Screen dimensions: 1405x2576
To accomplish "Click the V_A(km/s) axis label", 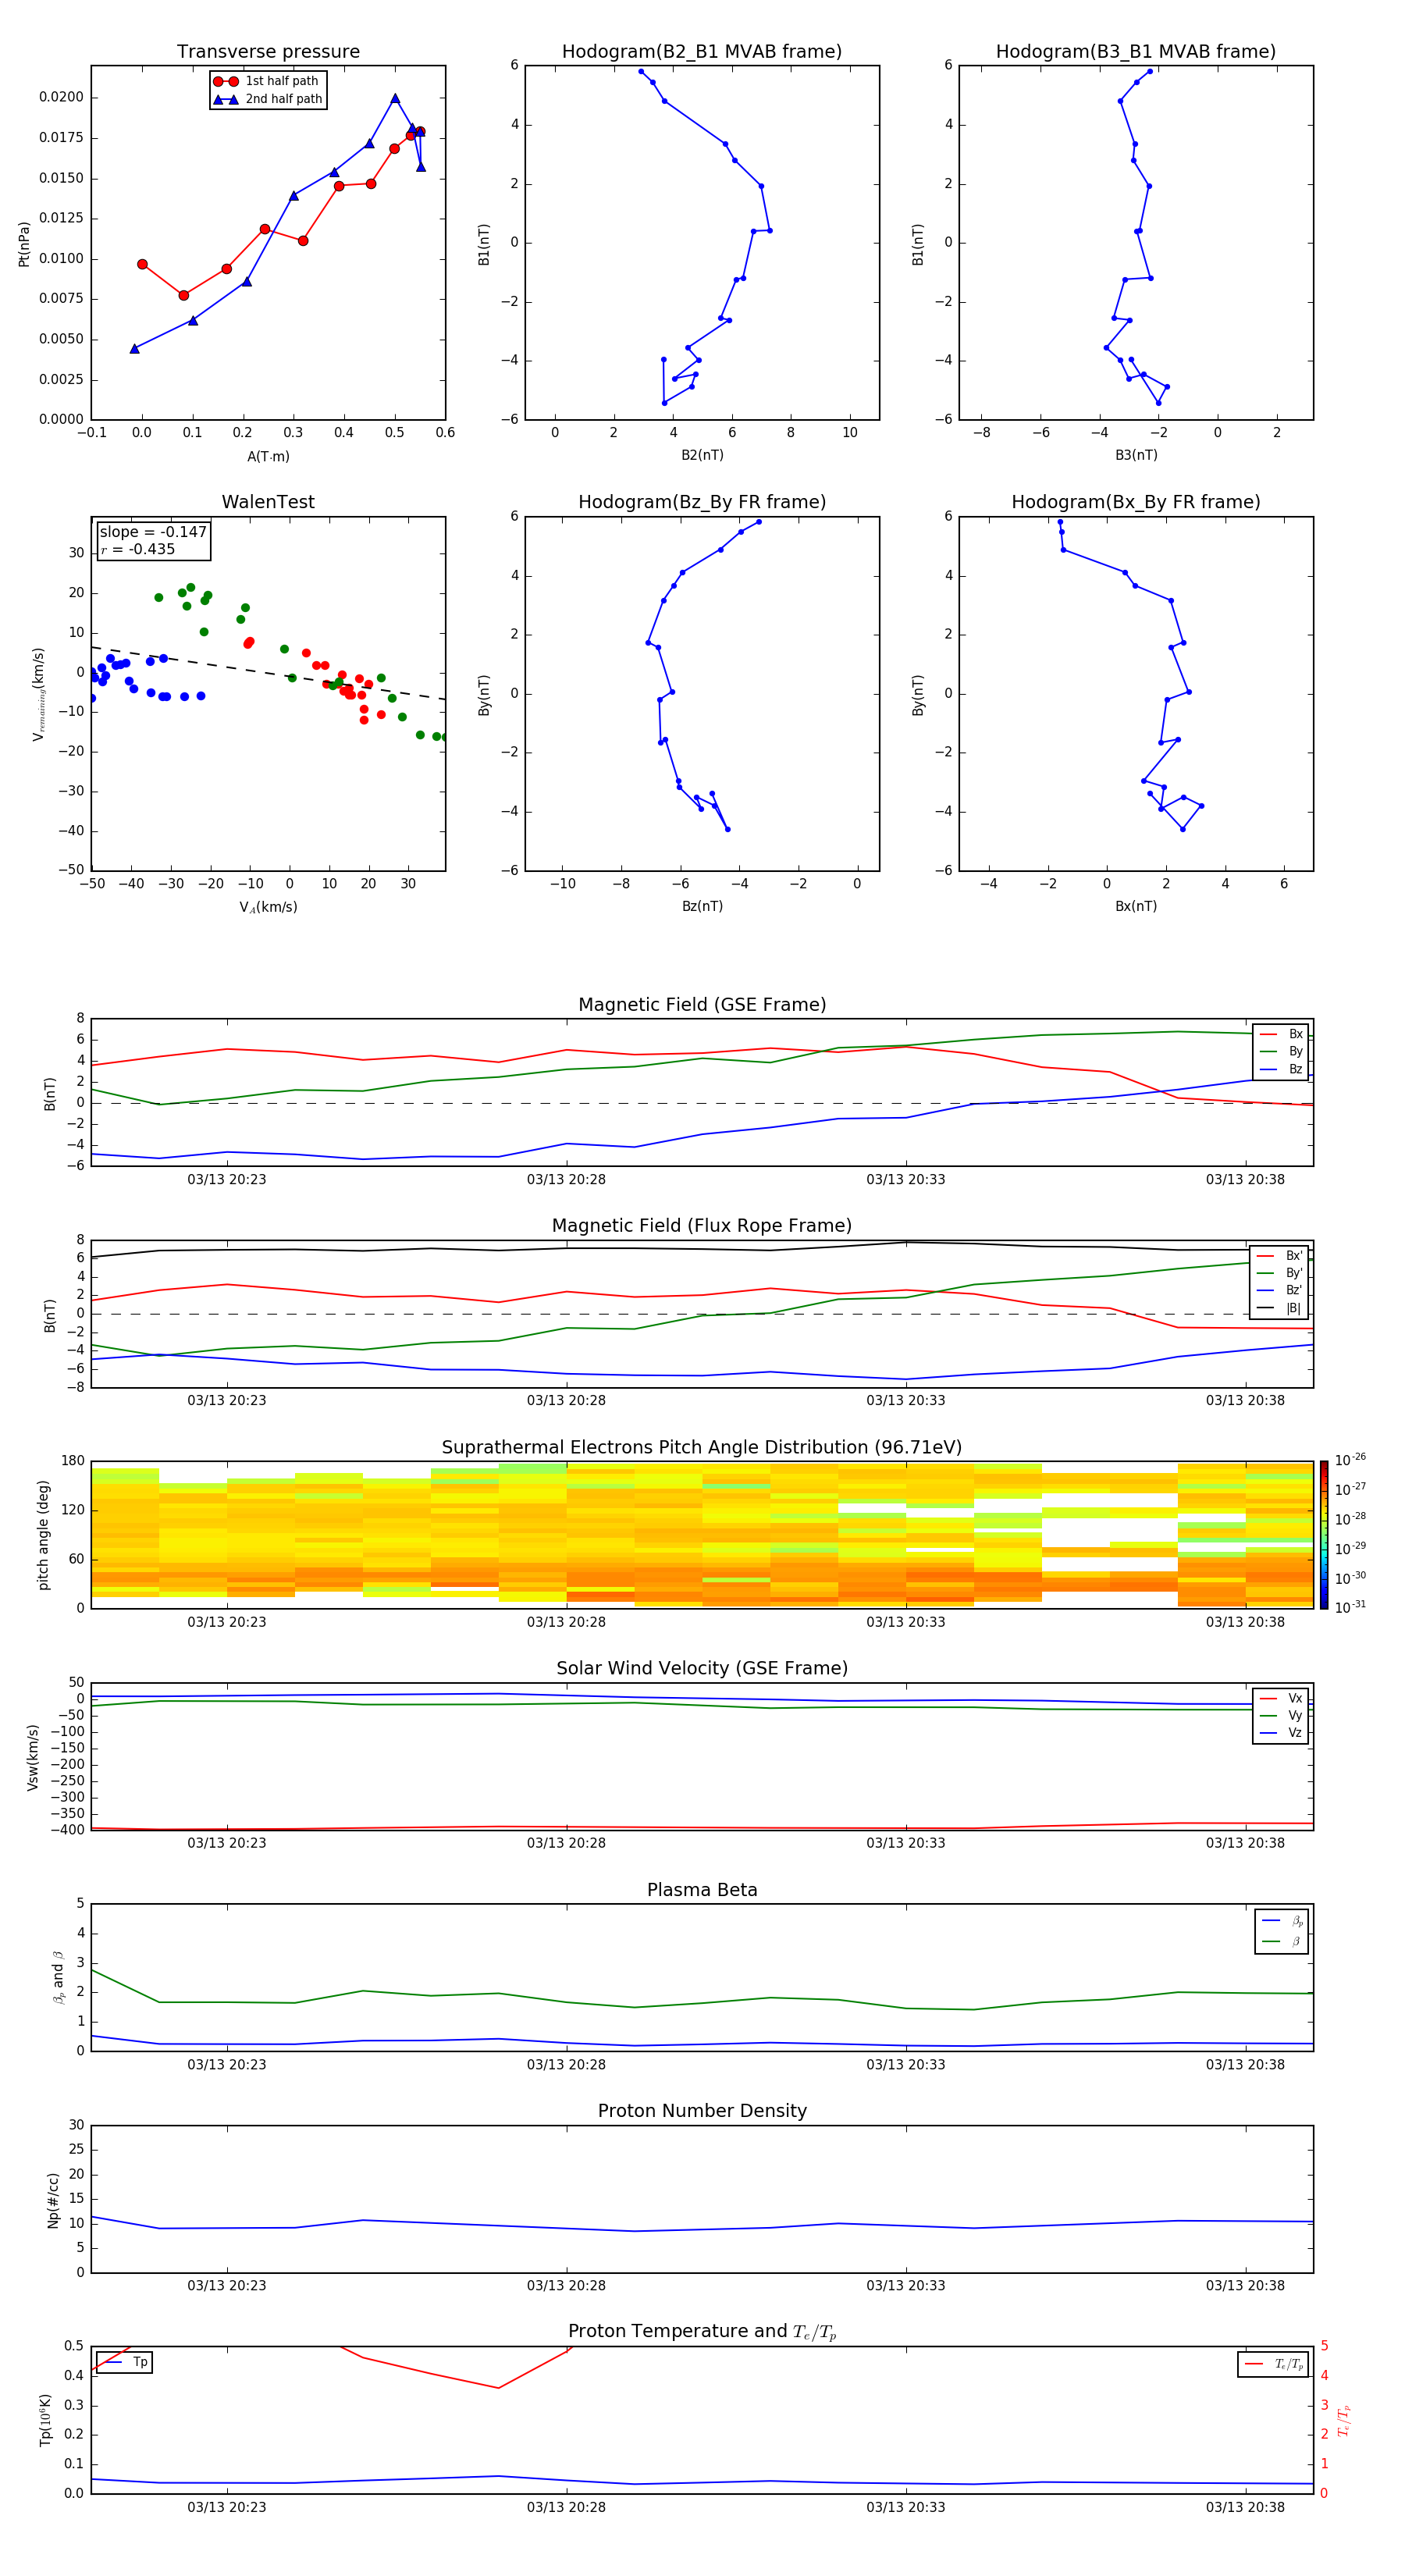I will click(x=268, y=907).
